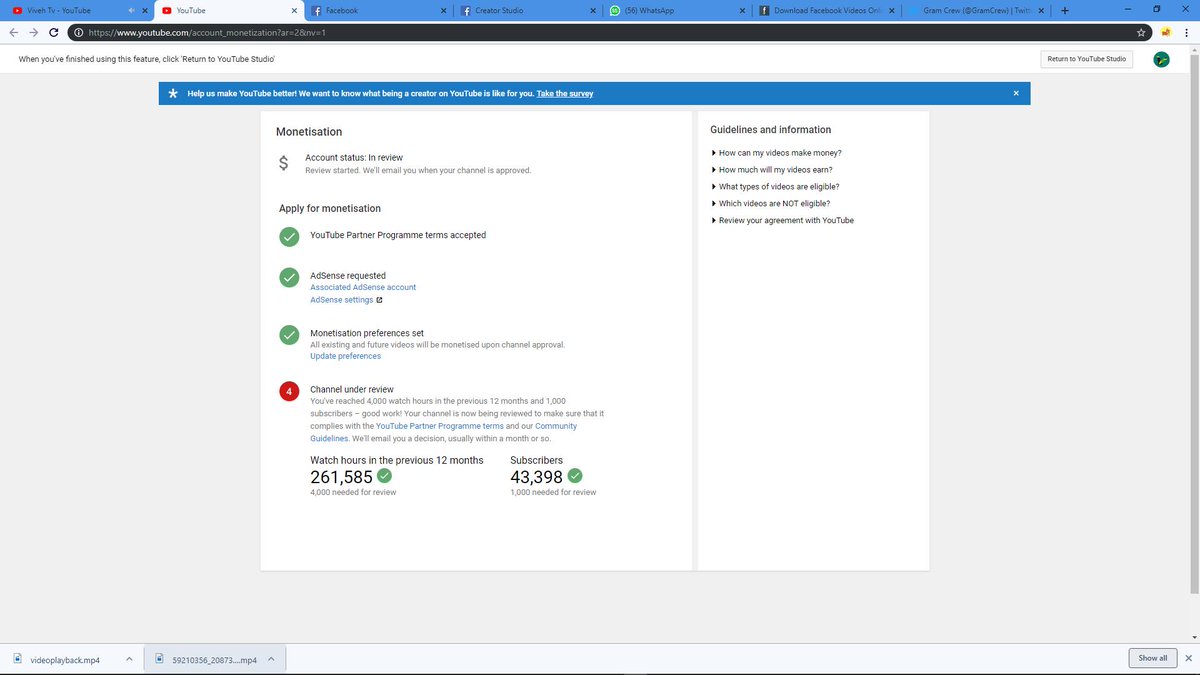Image resolution: width=1200 pixels, height=675 pixels.
Task: Expand How much will my videos earn?
Action: pyautogui.click(x=771, y=170)
